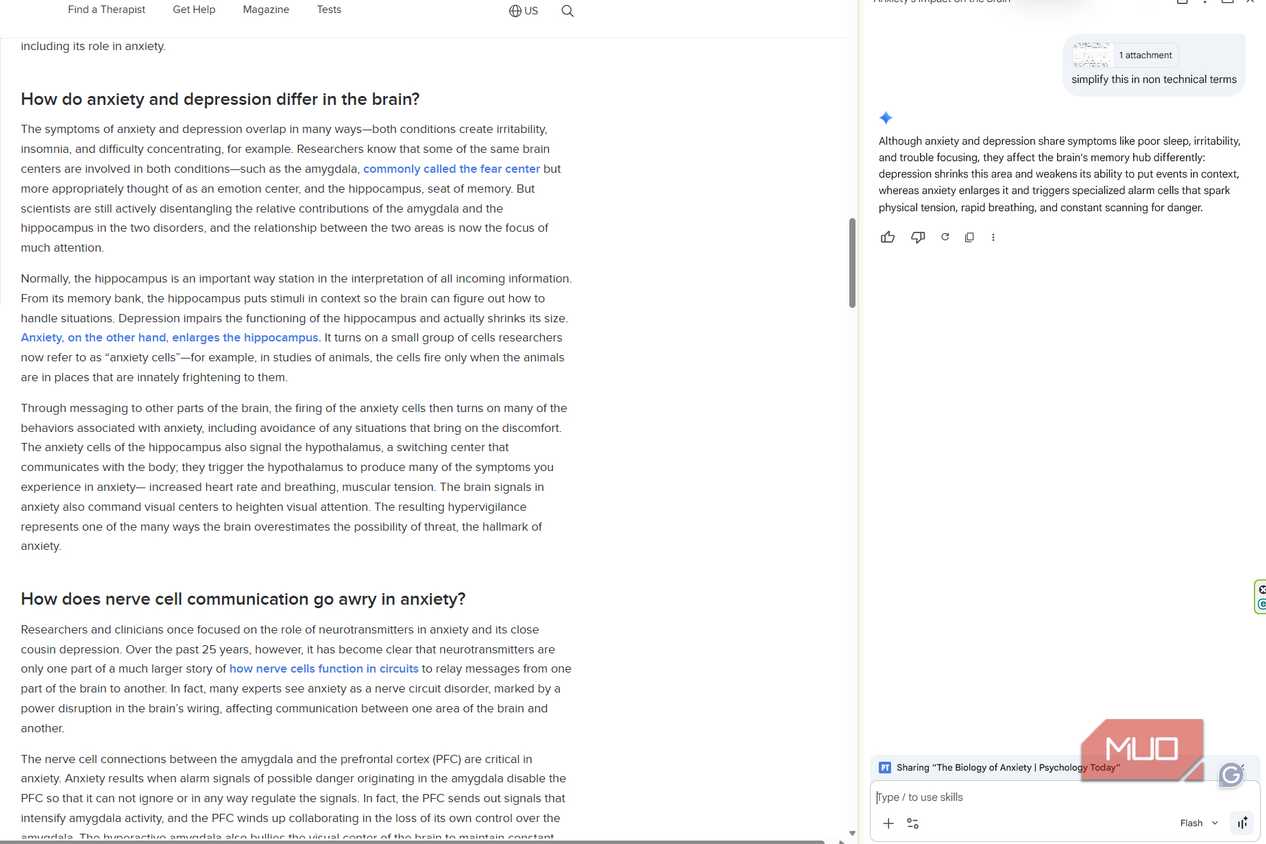The width and height of the screenshot is (1266, 844).
Task: Regenerate the Gemini response
Action: point(945,237)
